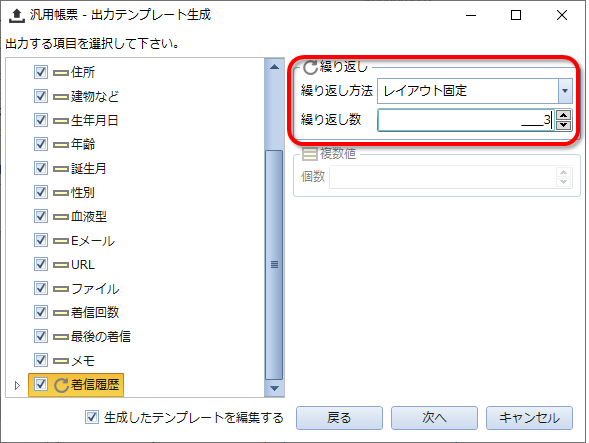Select the メモ item label

pyautogui.click(x=83, y=360)
